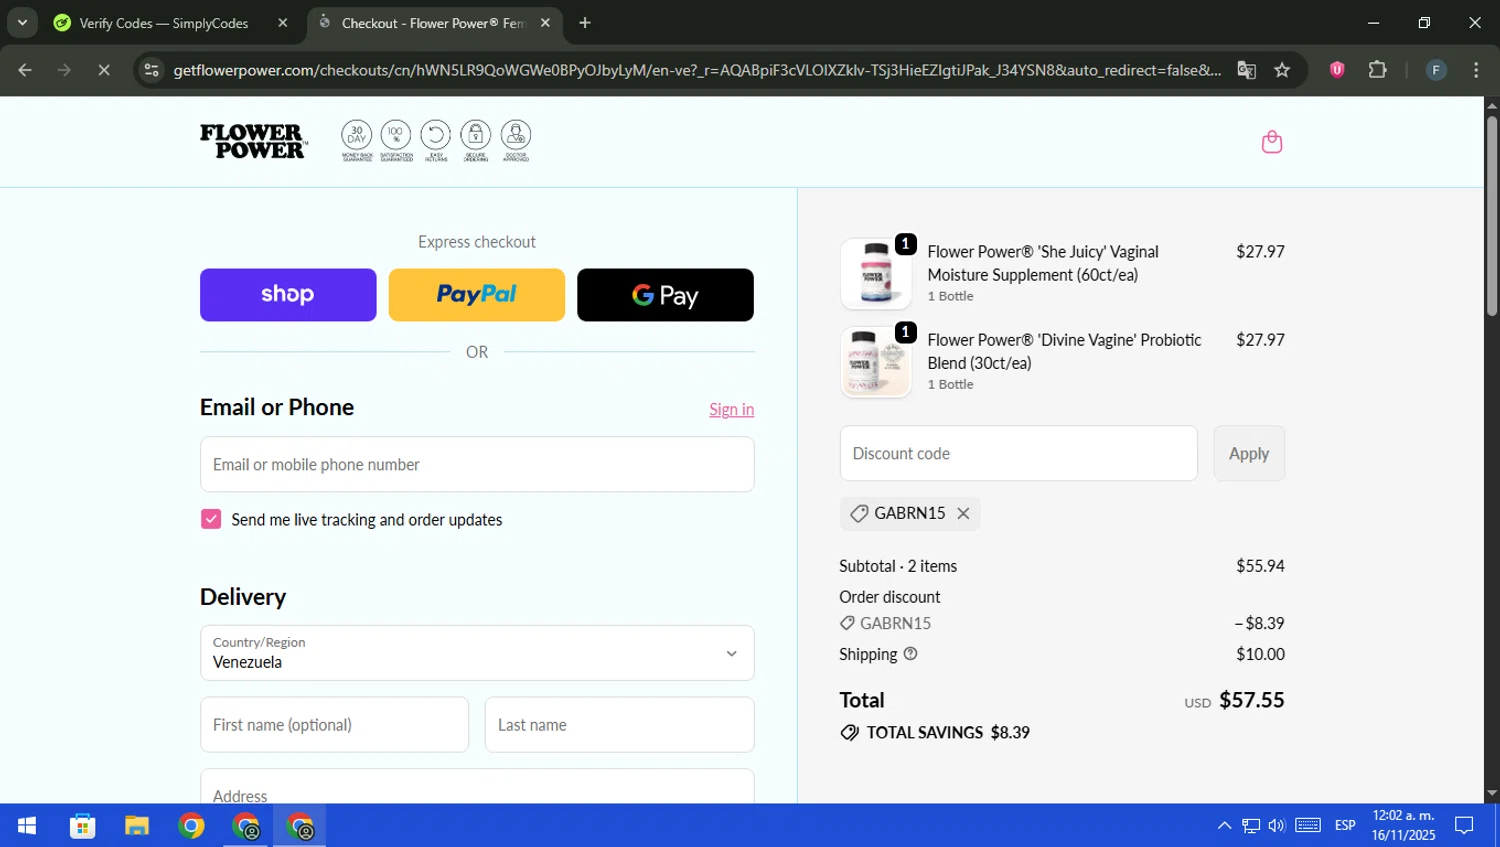1500x847 pixels.
Task: Select the Checkout - Flower Power tab
Action: (x=432, y=23)
